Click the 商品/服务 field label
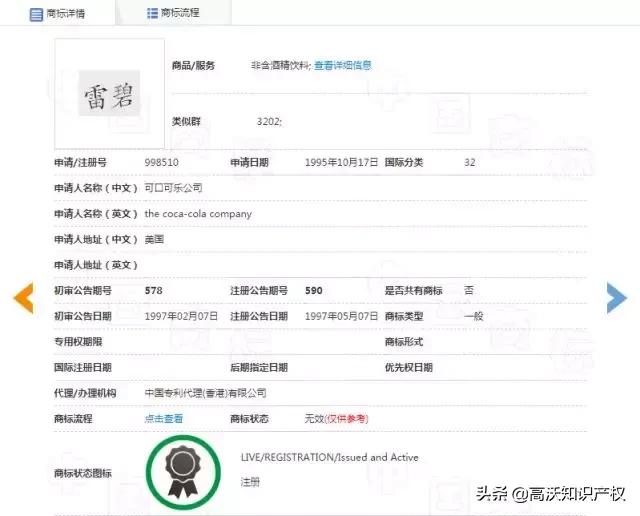Viewport: 640px width, 516px height. pyautogui.click(x=193, y=65)
